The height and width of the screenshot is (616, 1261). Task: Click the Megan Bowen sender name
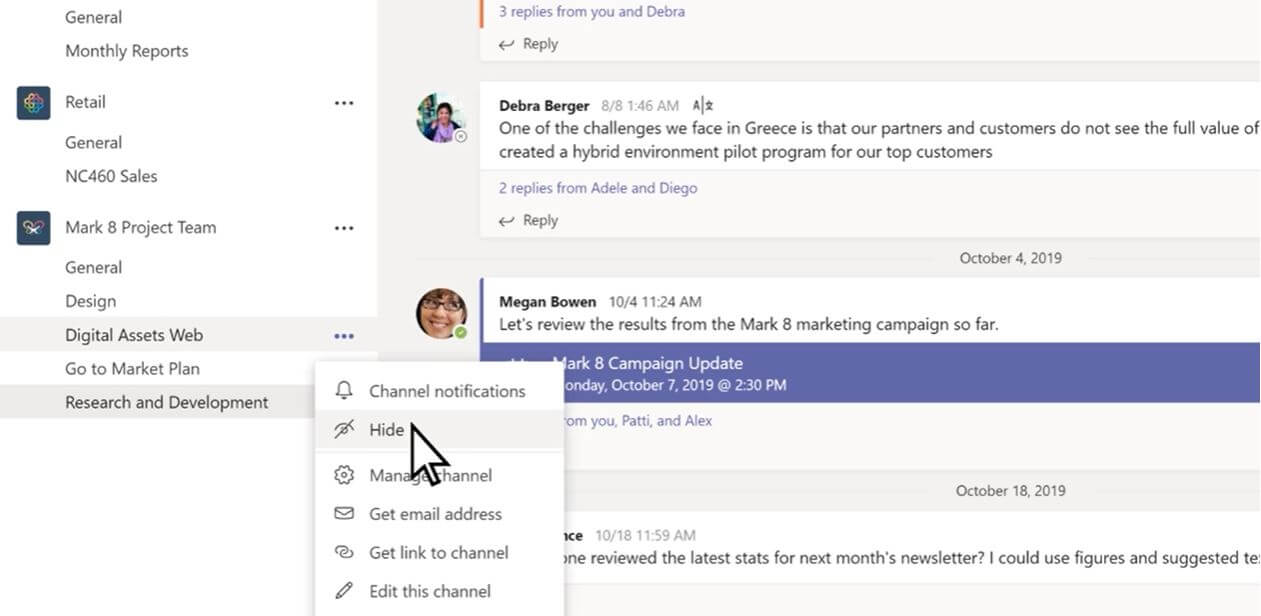pos(547,301)
